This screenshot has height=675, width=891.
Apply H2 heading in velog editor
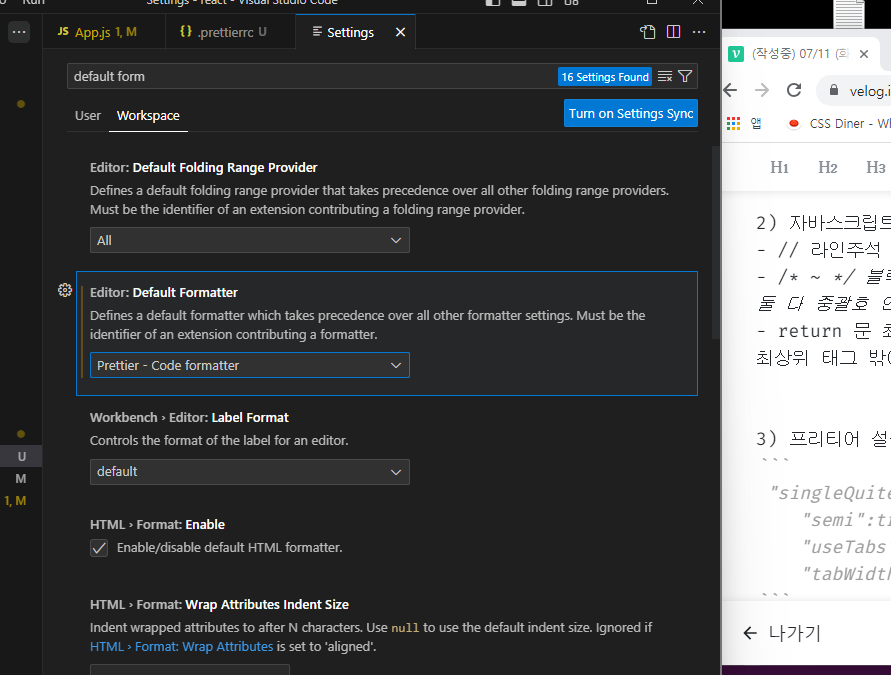pos(827,167)
